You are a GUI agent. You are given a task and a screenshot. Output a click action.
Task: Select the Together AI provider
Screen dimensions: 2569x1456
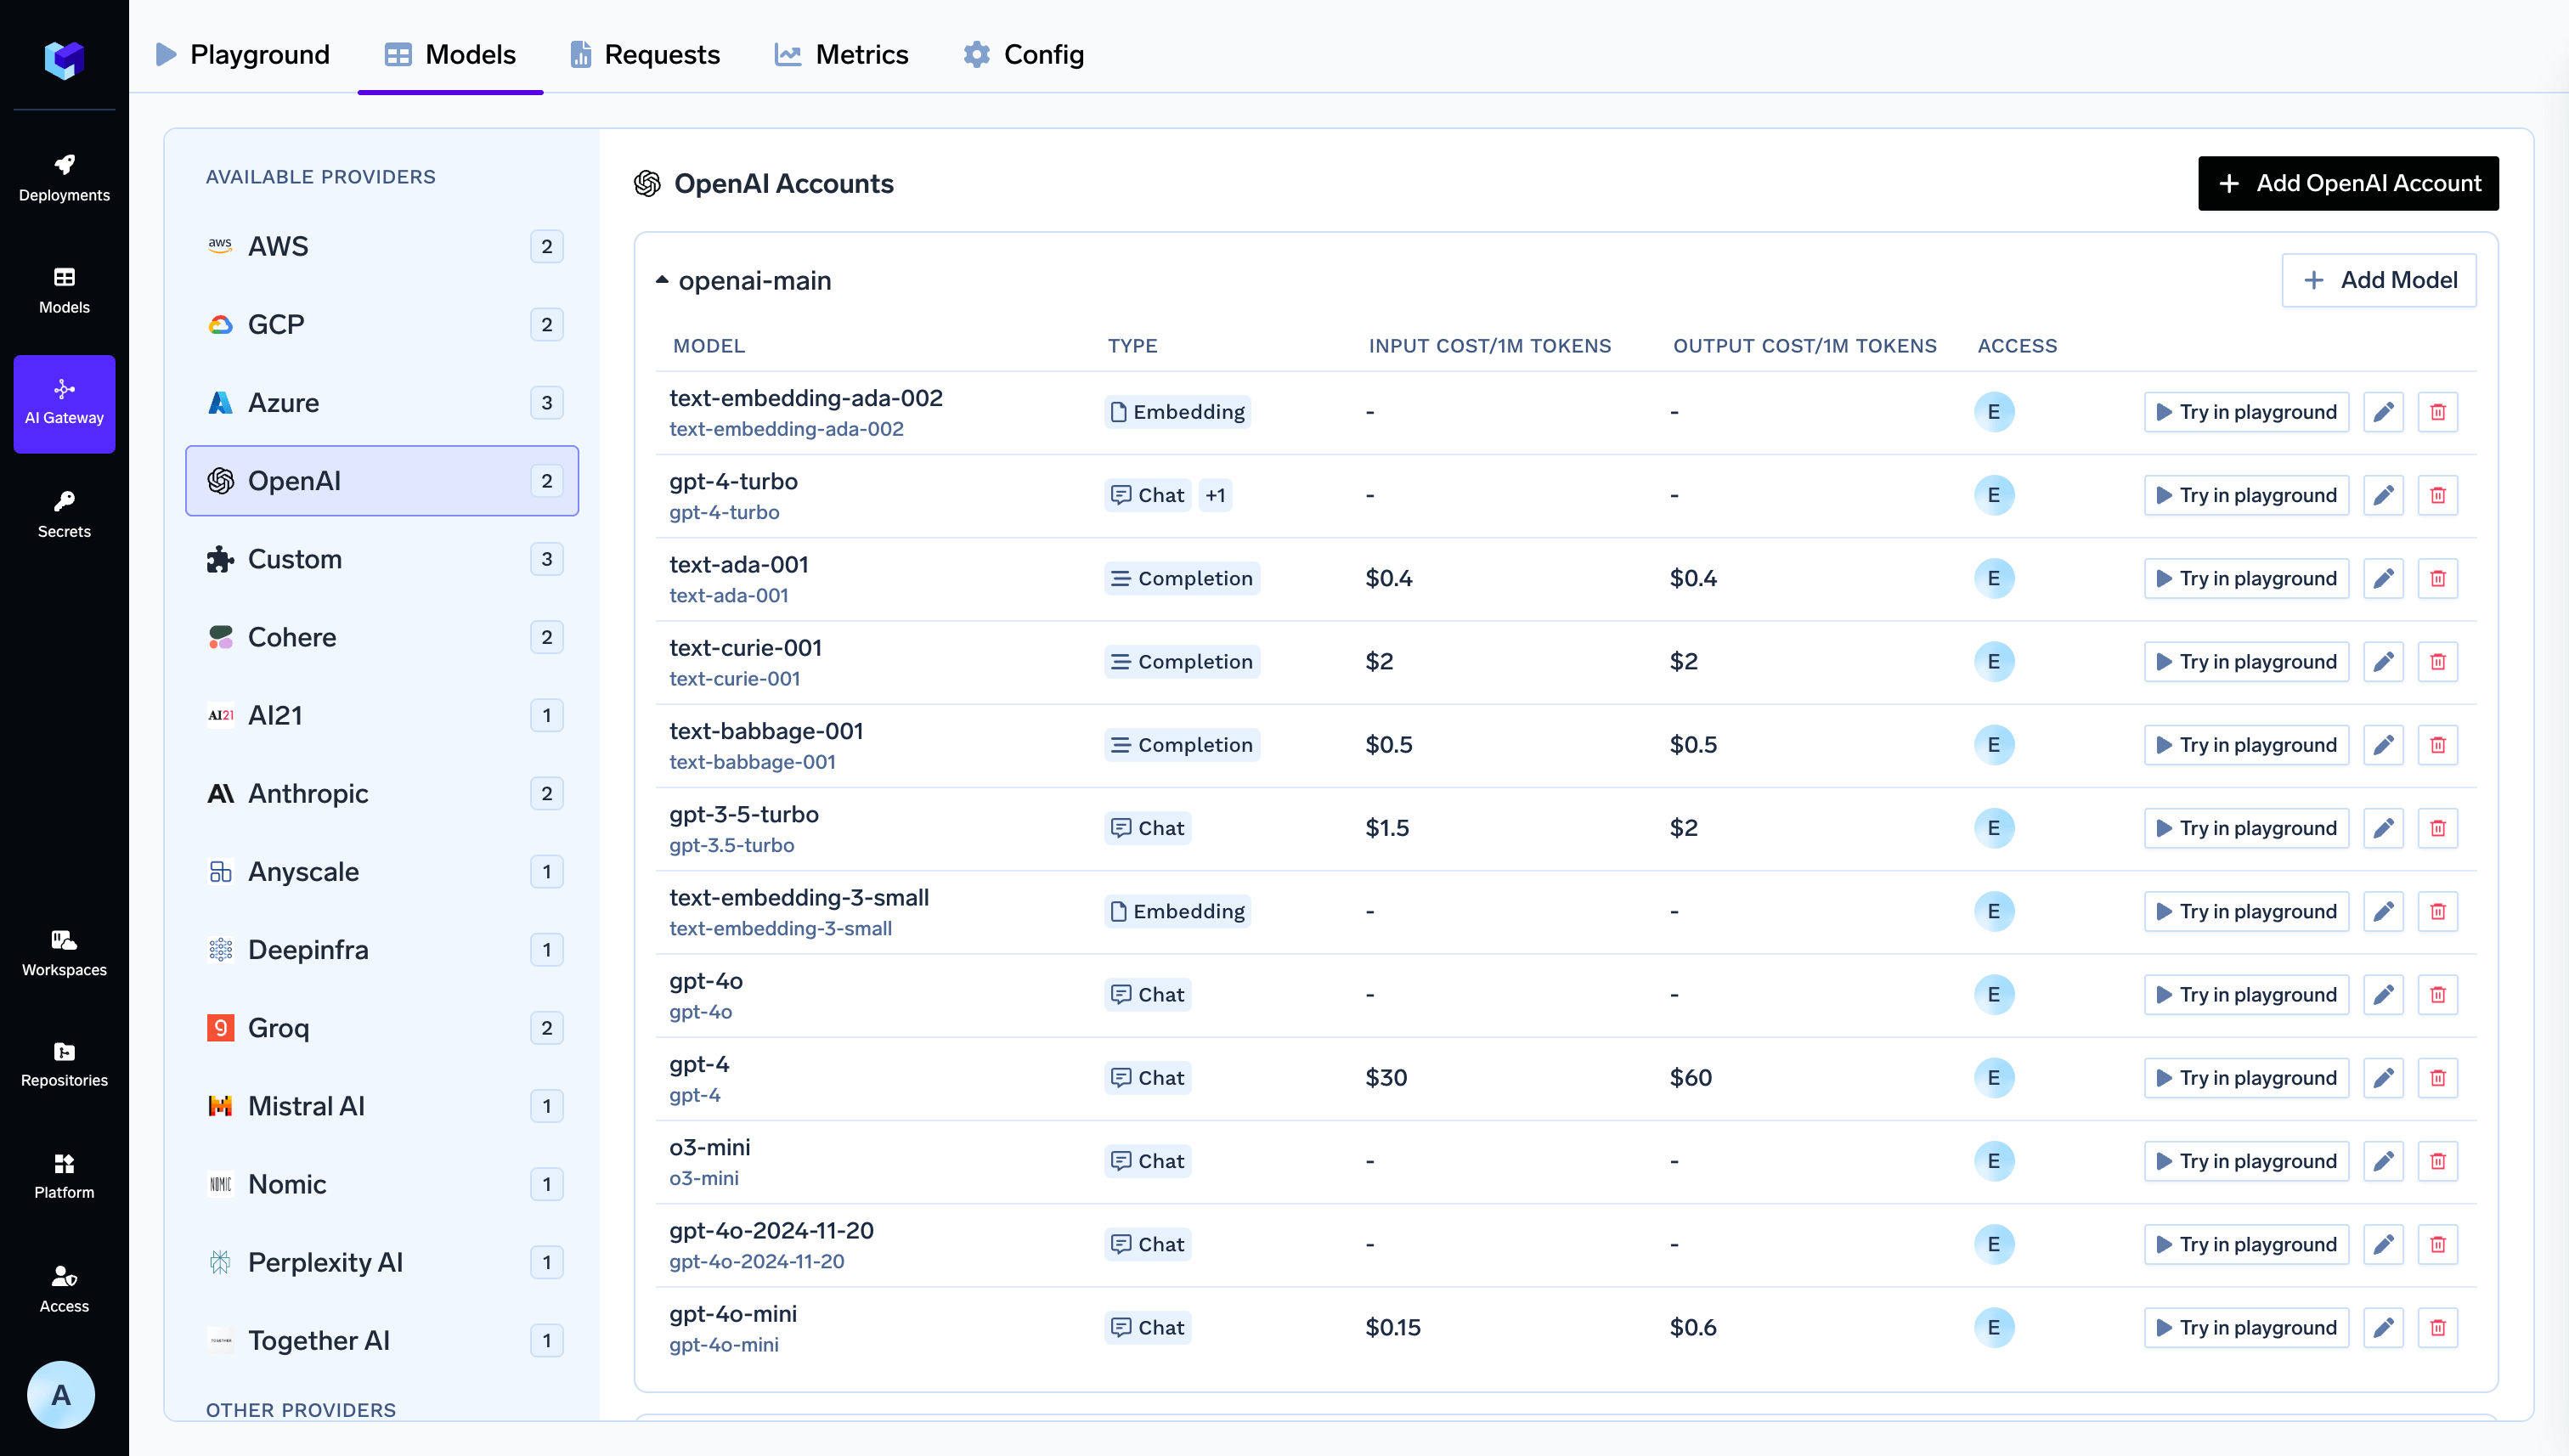tap(382, 1340)
